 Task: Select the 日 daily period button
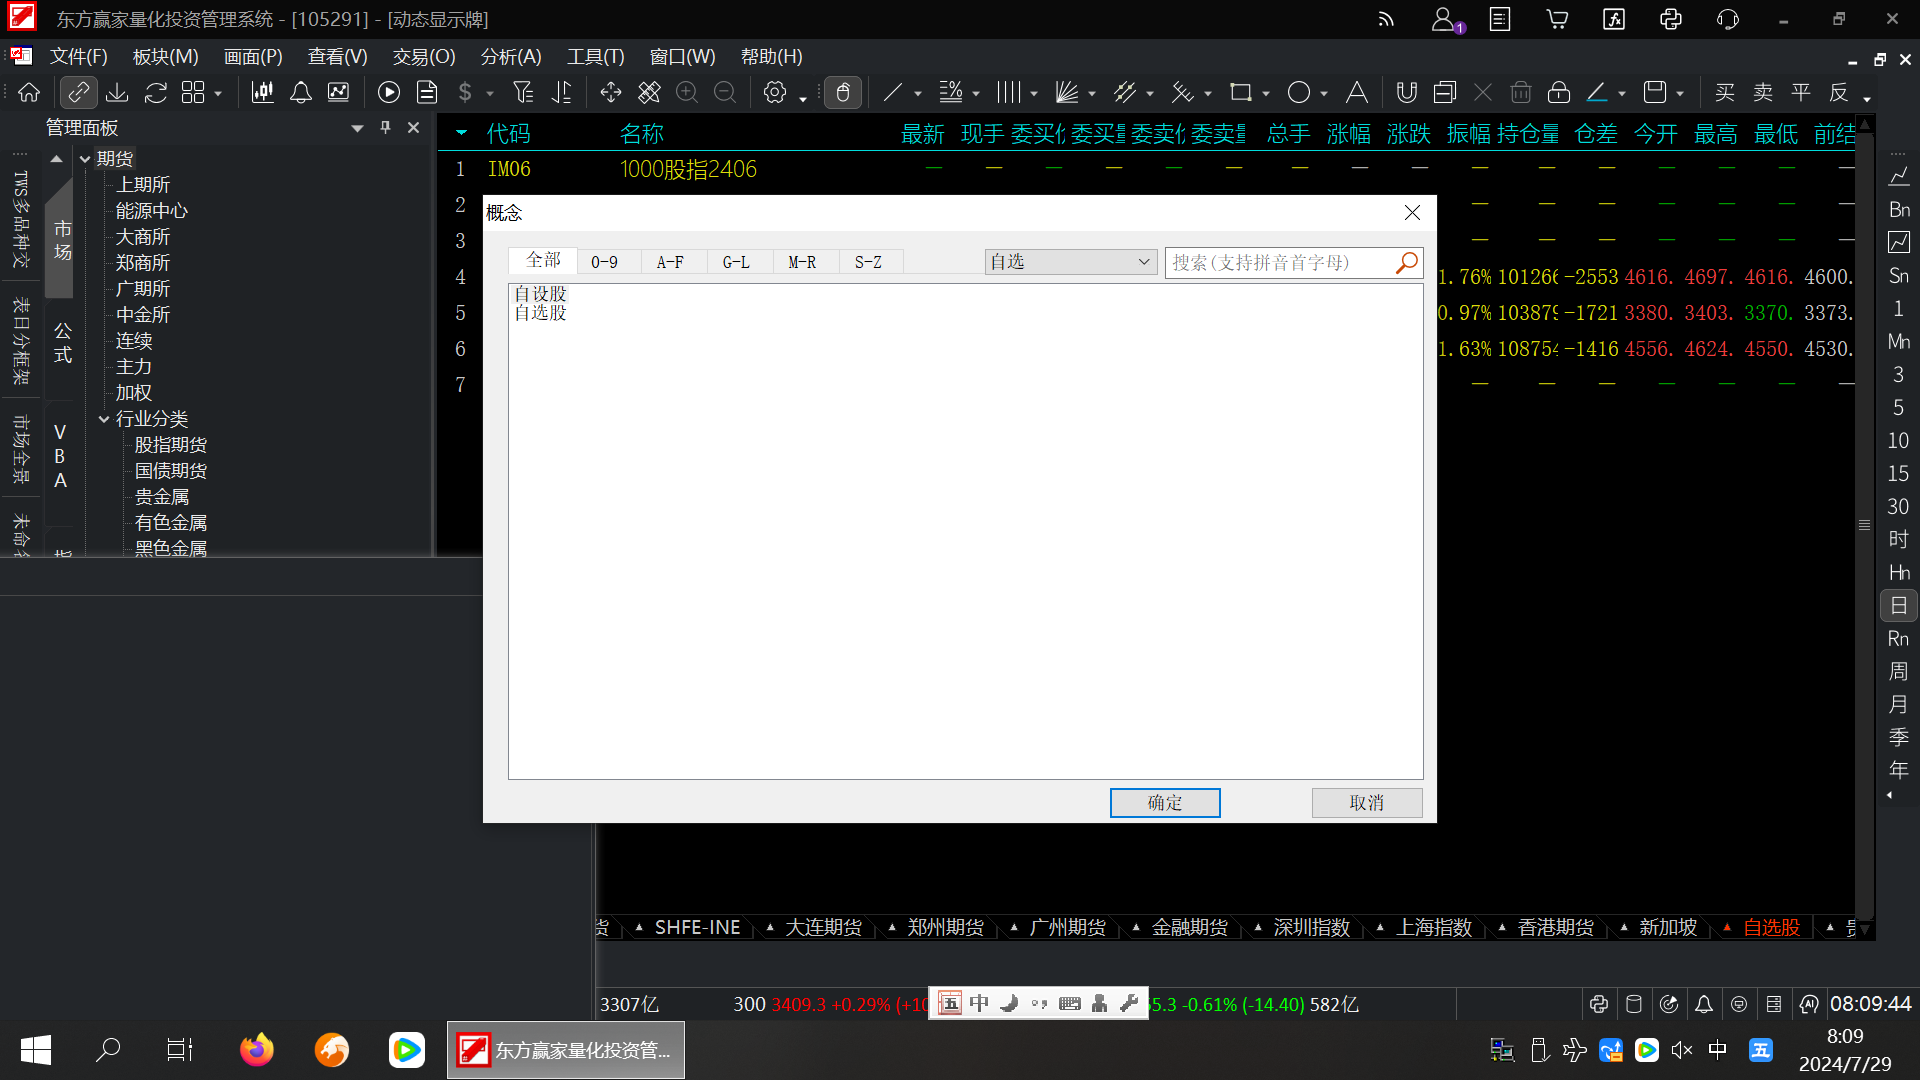tap(1898, 606)
